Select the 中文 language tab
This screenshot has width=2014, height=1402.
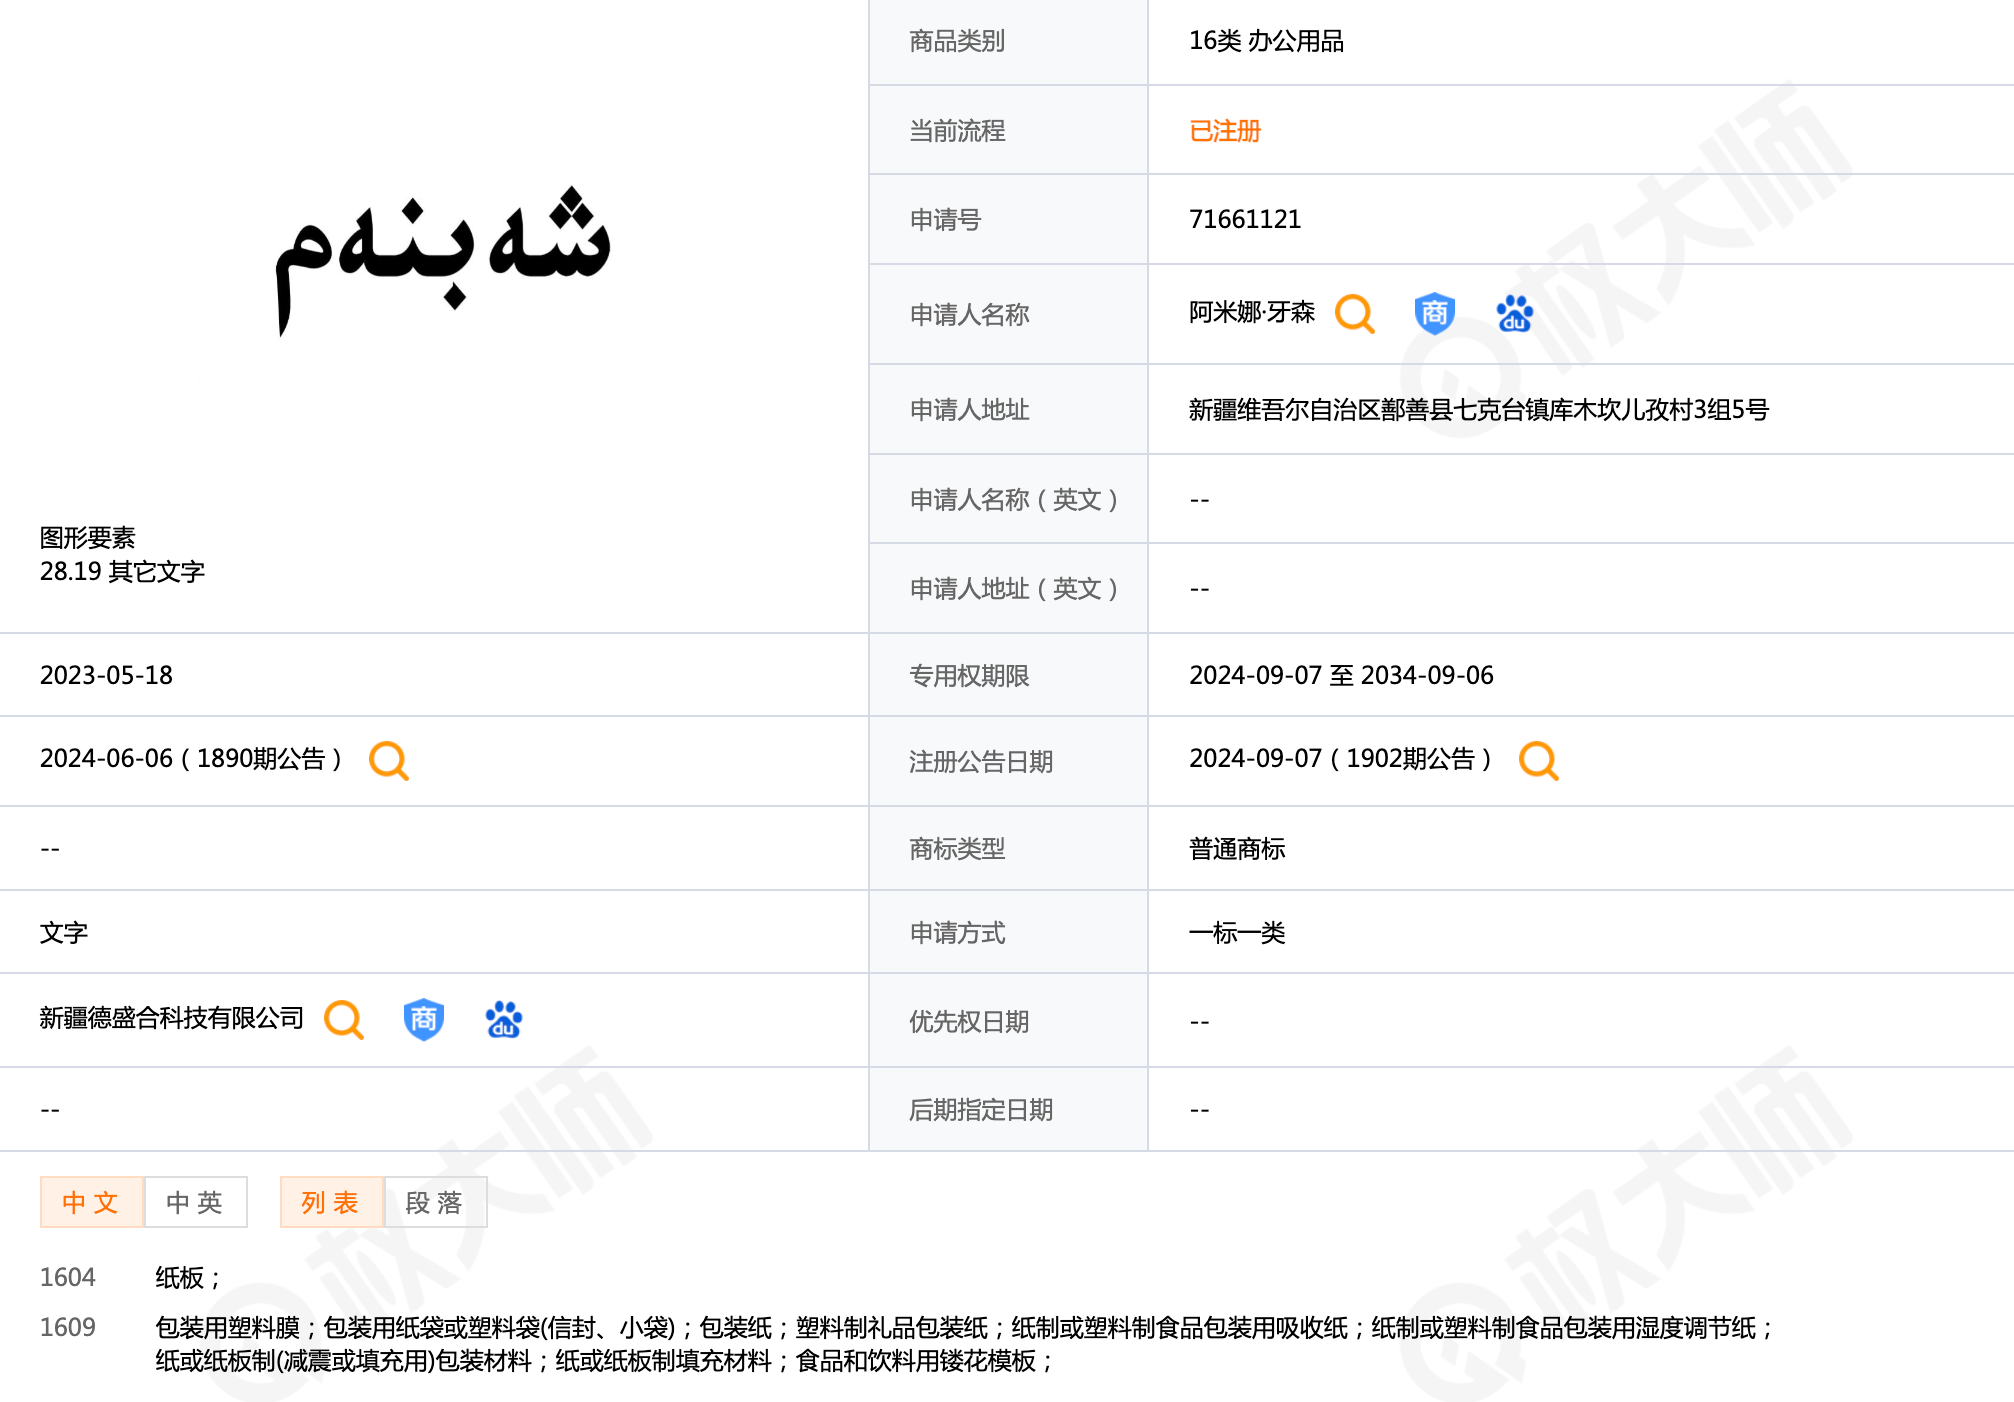(91, 1202)
